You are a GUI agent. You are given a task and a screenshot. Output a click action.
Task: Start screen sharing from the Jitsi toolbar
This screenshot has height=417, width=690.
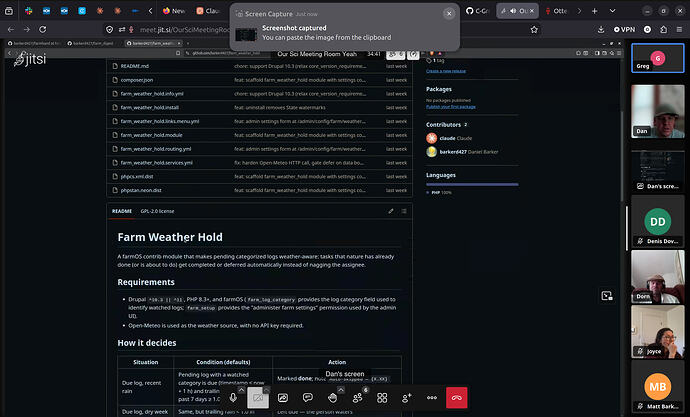pyautogui.click(x=283, y=398)
